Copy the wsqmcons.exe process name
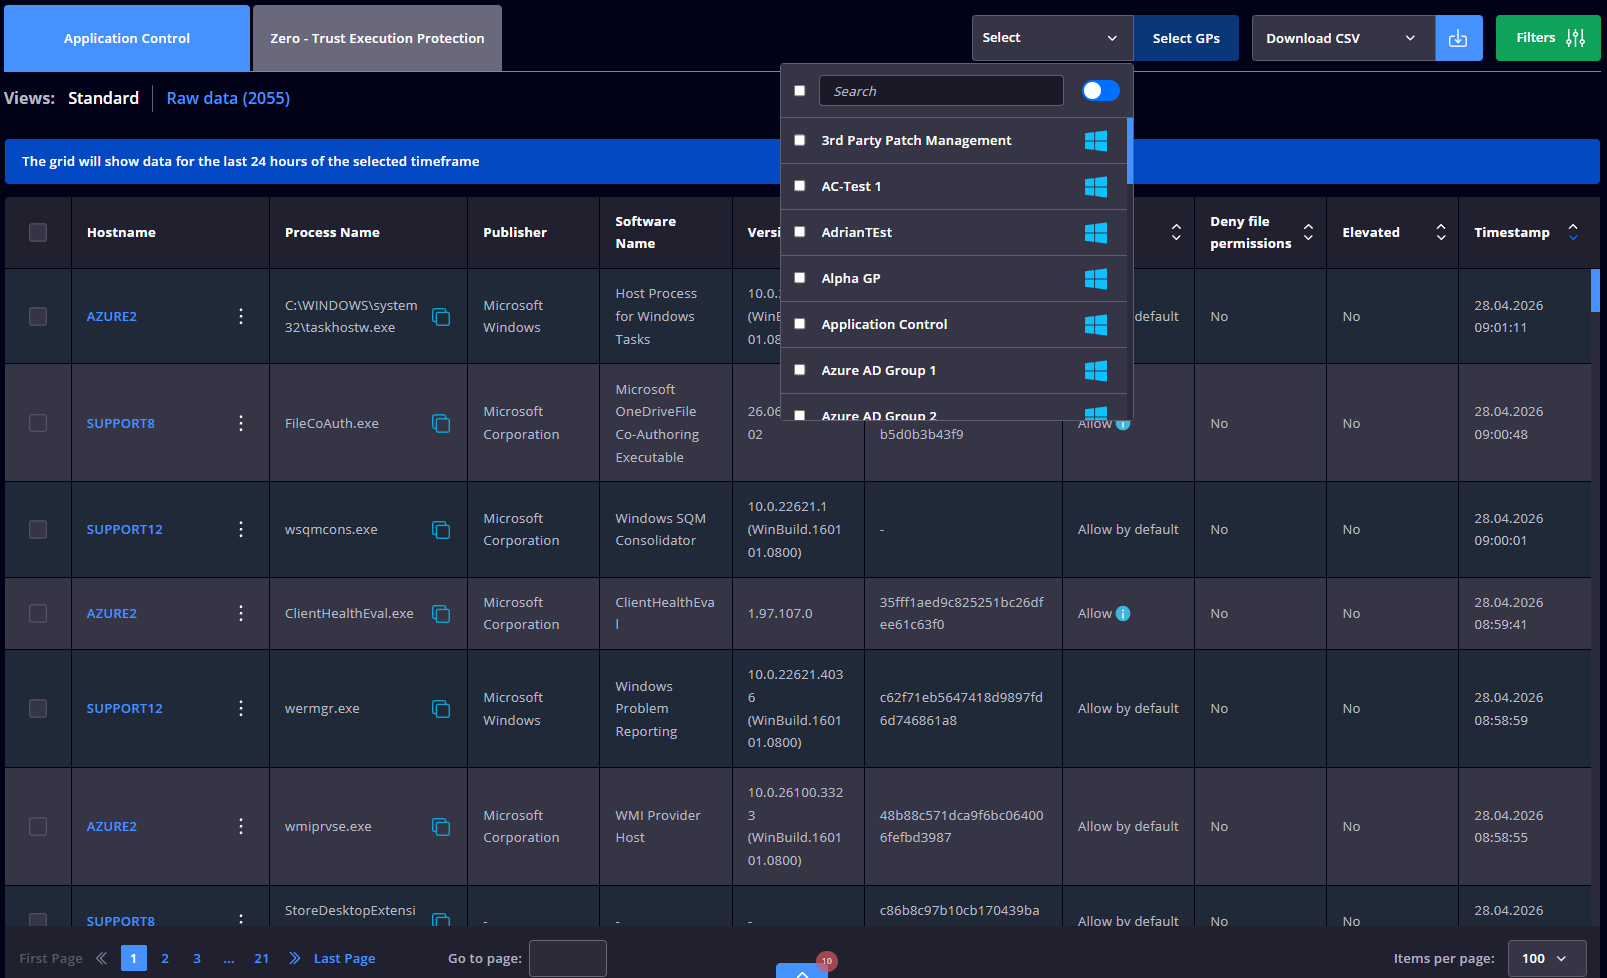 coord(441,530)
